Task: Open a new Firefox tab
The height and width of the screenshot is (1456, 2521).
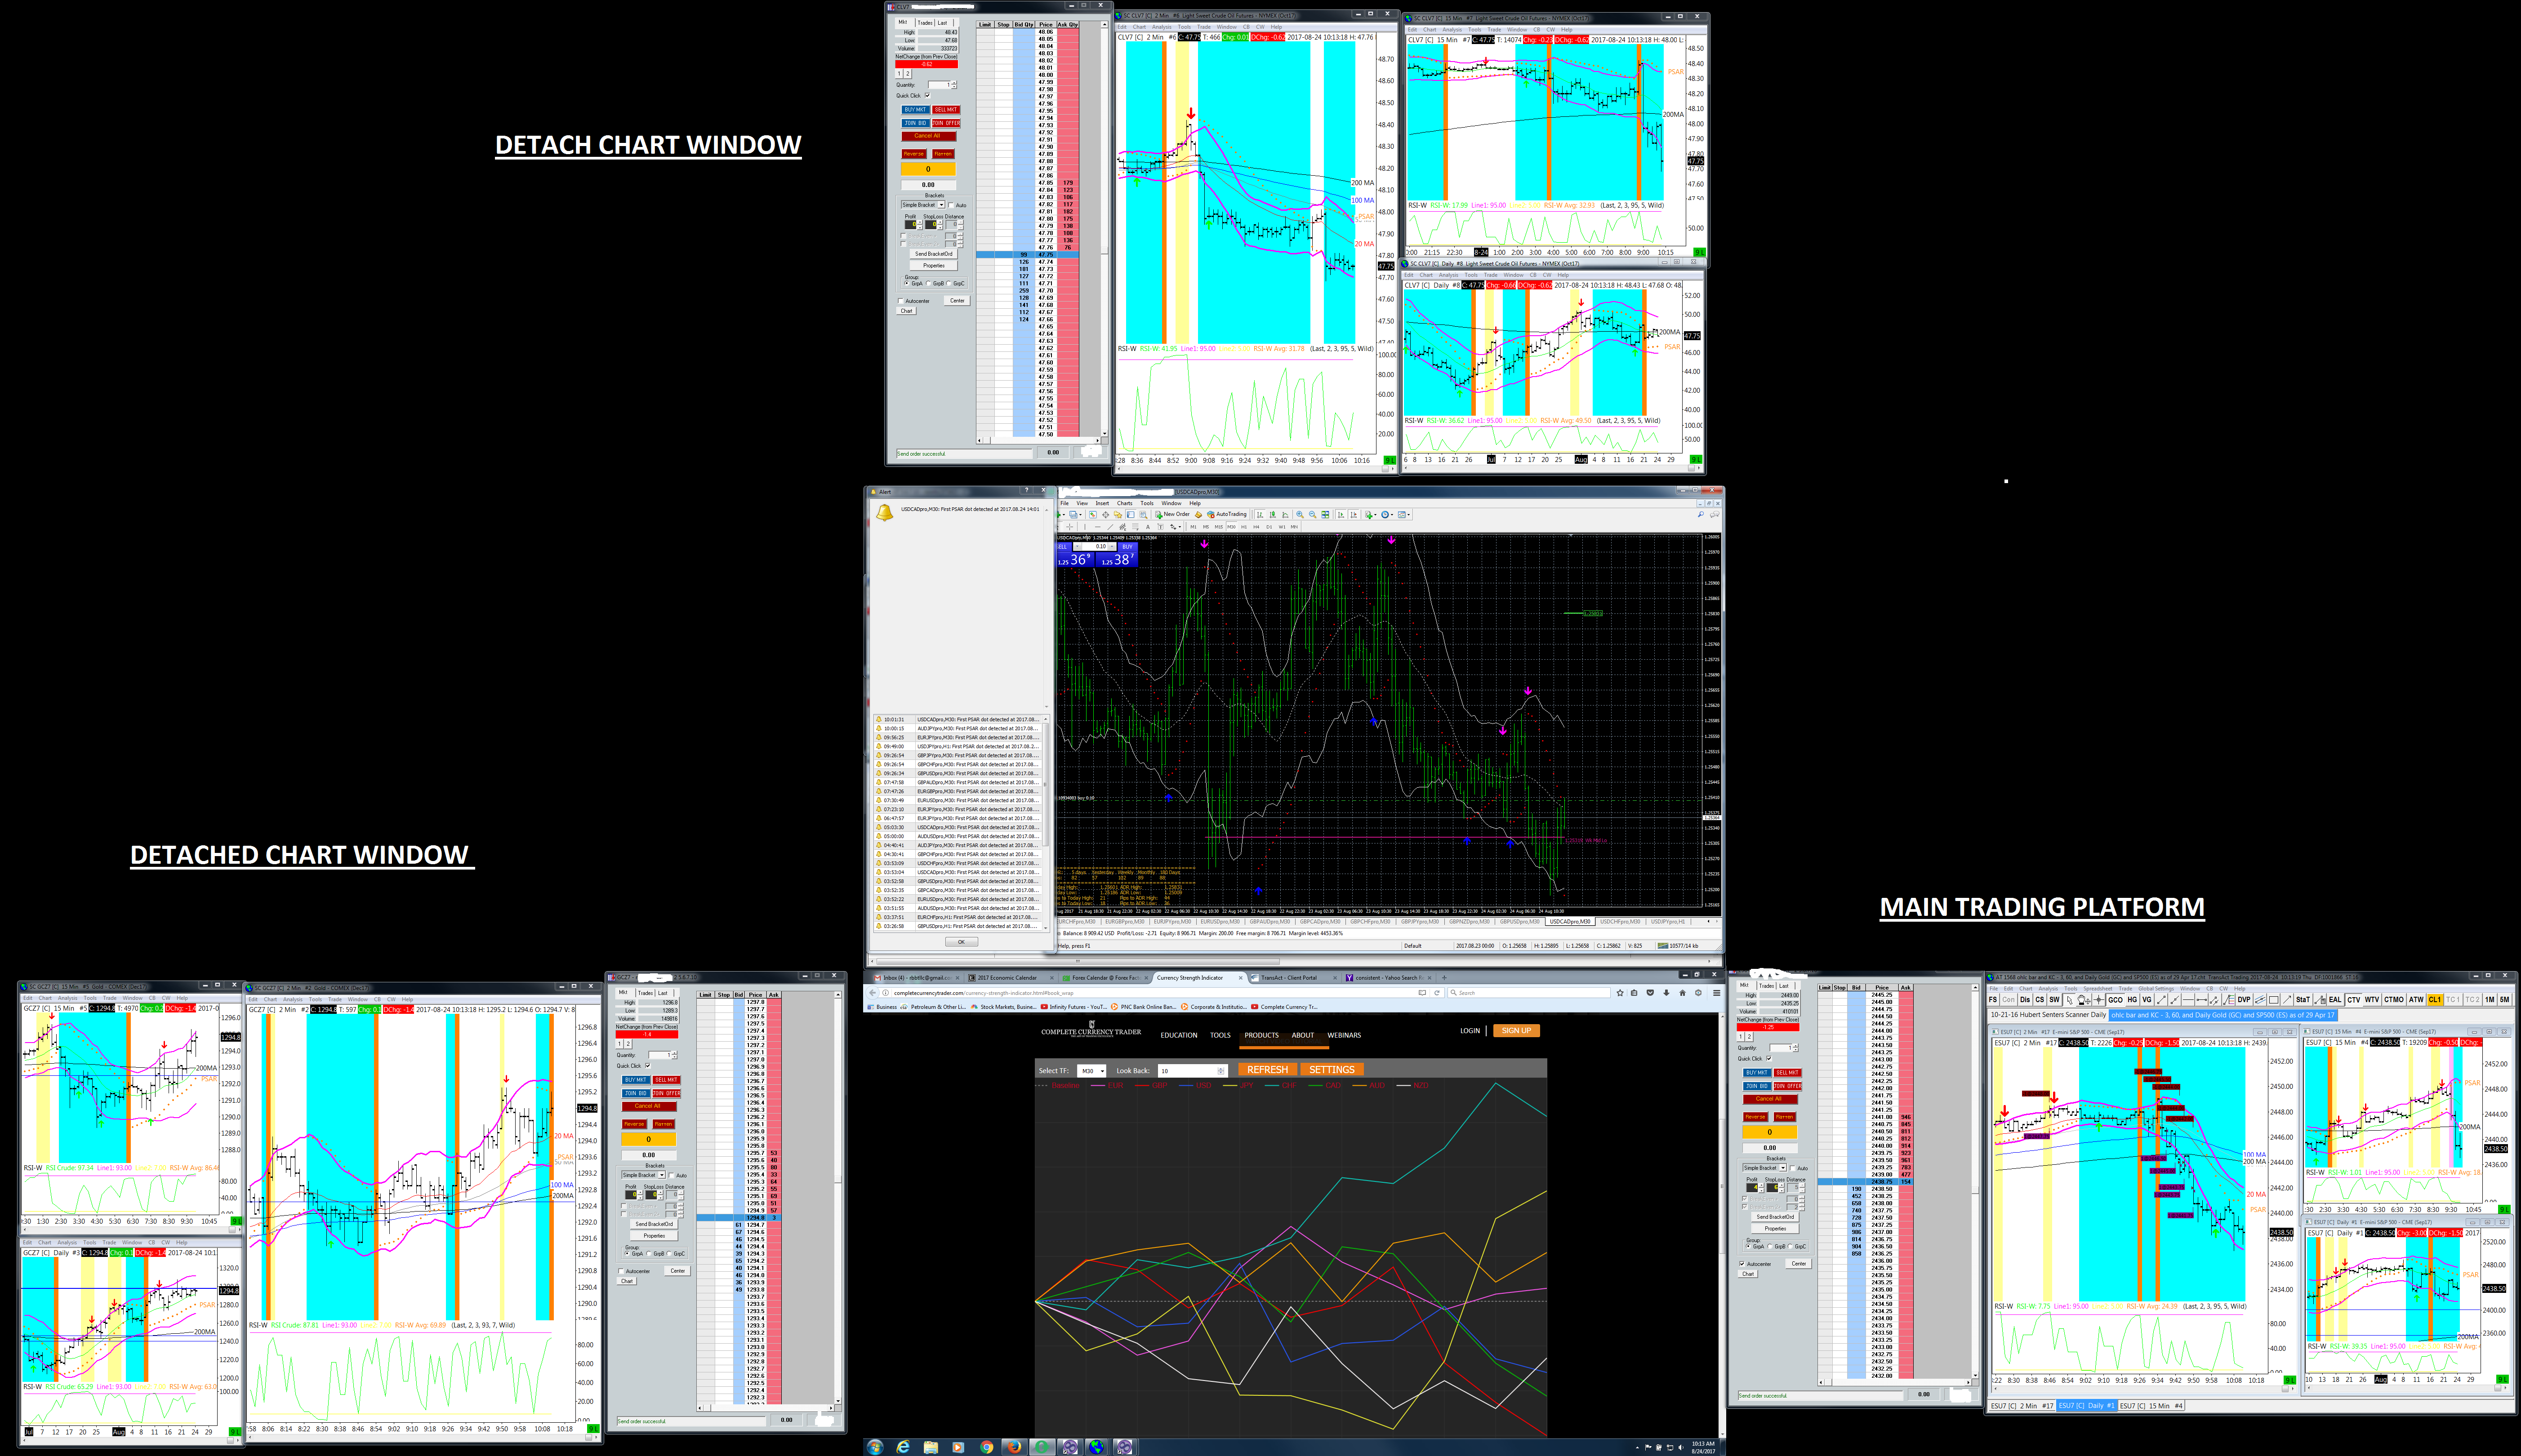Action: [x=1444, y=977]
